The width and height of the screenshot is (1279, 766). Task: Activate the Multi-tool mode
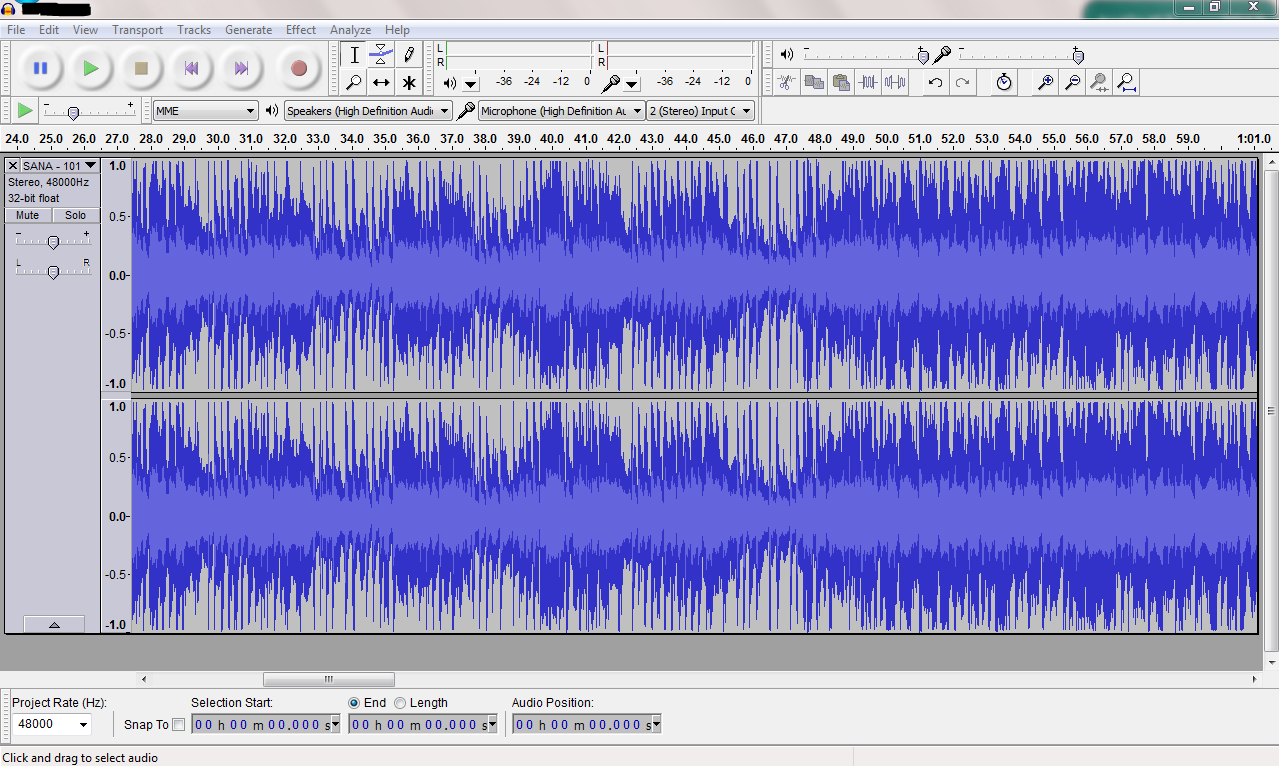click(x=409, y=82)
